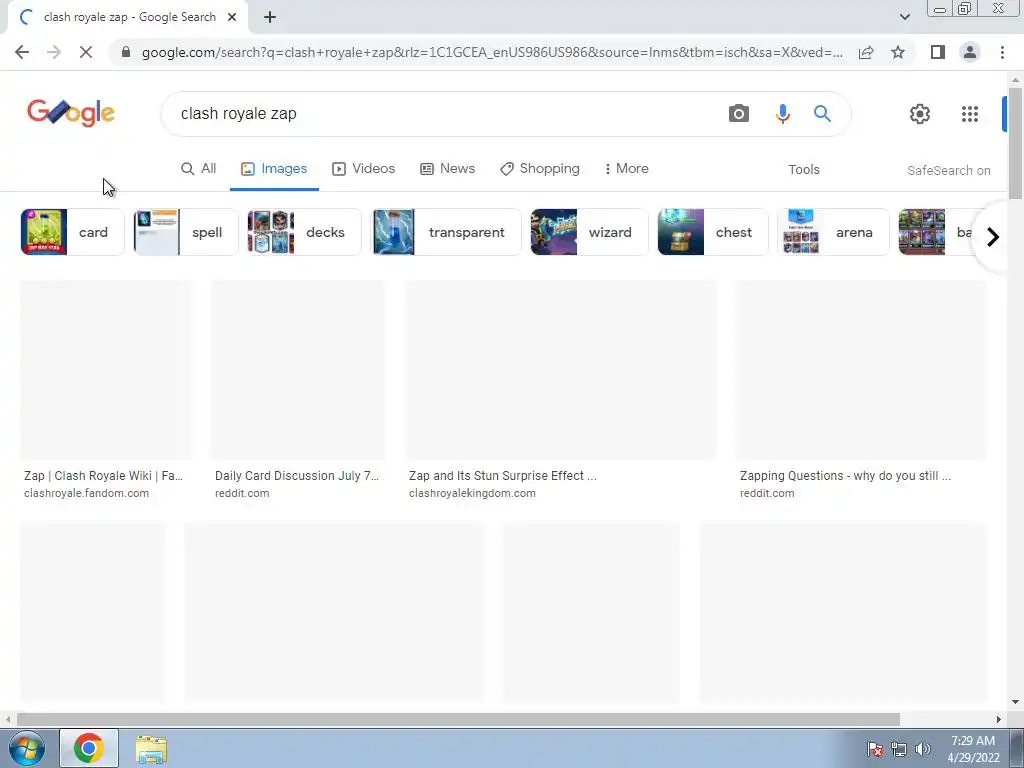Click the vertical scrollbar thumb
Viewport: 1024px width, 768px height.
tap(1015, 142)
